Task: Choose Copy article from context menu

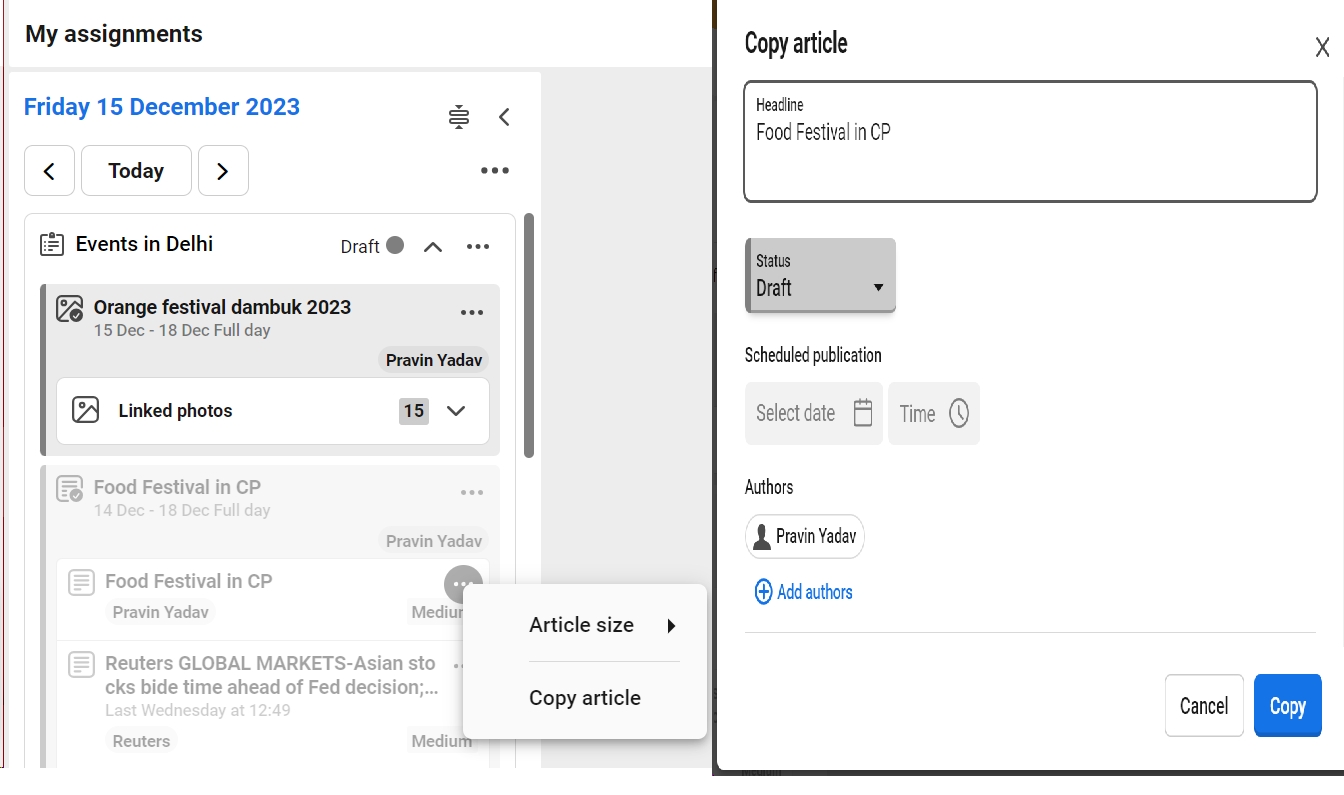Action: coord(585,698)
